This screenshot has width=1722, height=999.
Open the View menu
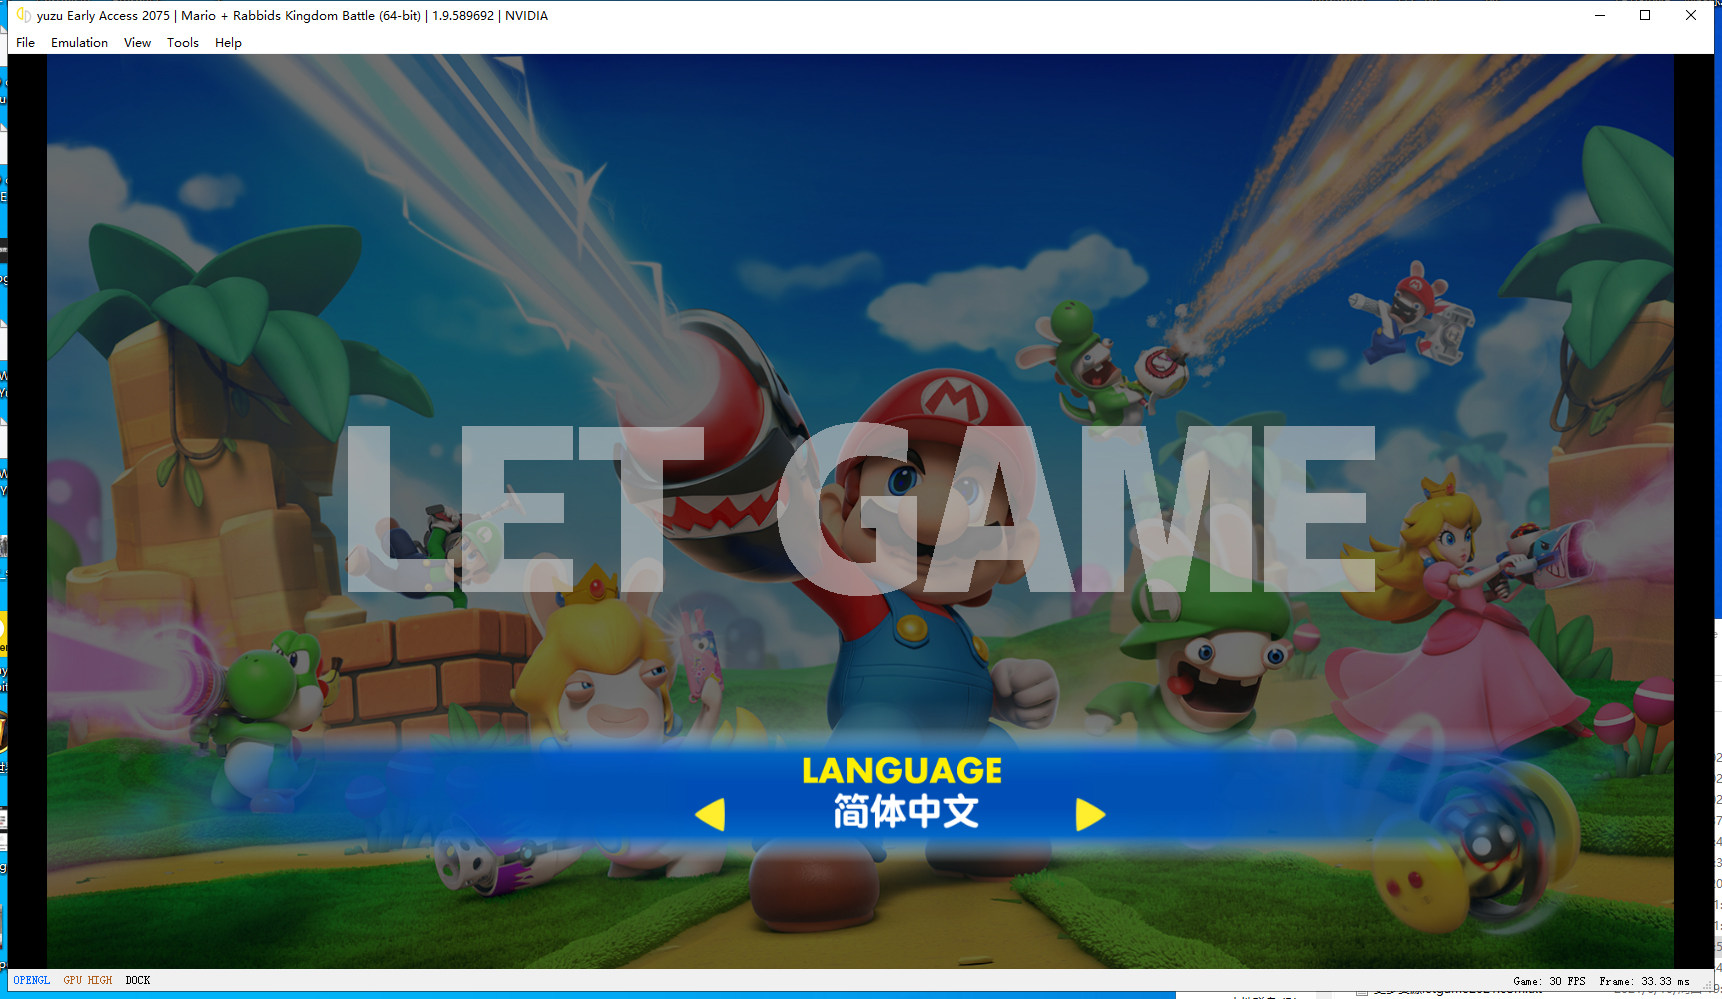pyautogui.click(x=137, y=43)
